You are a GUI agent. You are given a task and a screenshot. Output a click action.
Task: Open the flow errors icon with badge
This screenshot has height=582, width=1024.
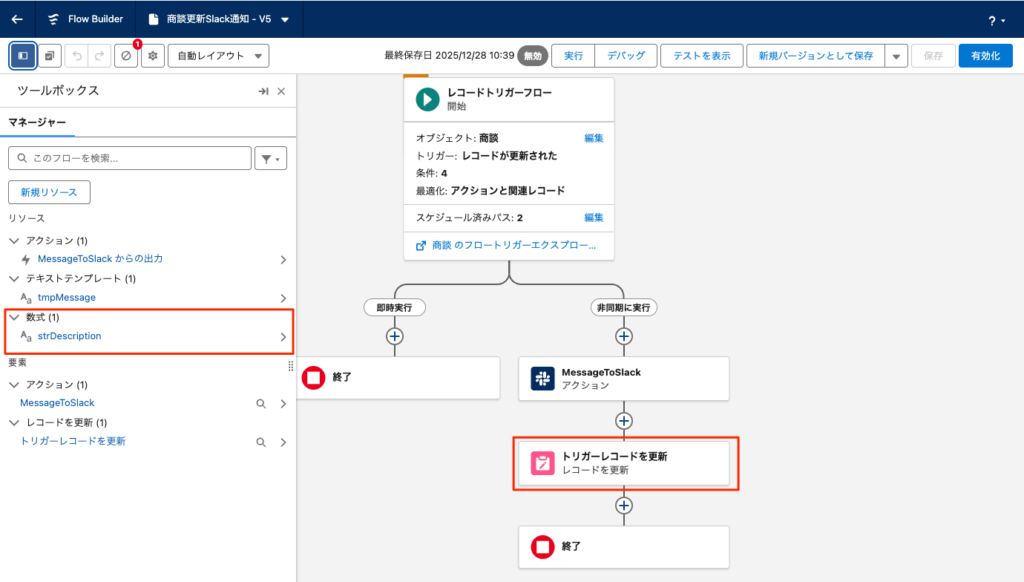tap(126, 55)
